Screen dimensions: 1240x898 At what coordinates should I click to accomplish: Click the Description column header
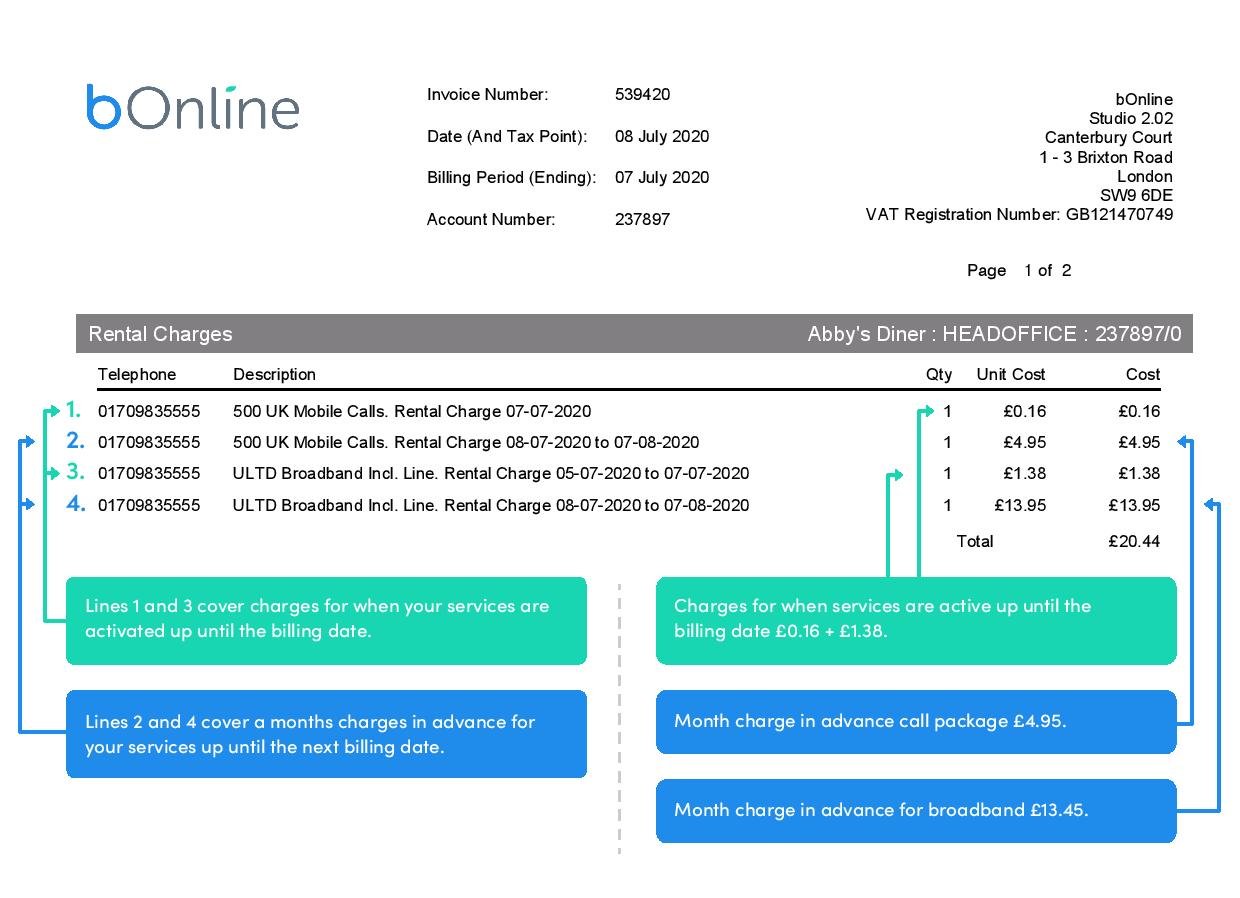274,374
